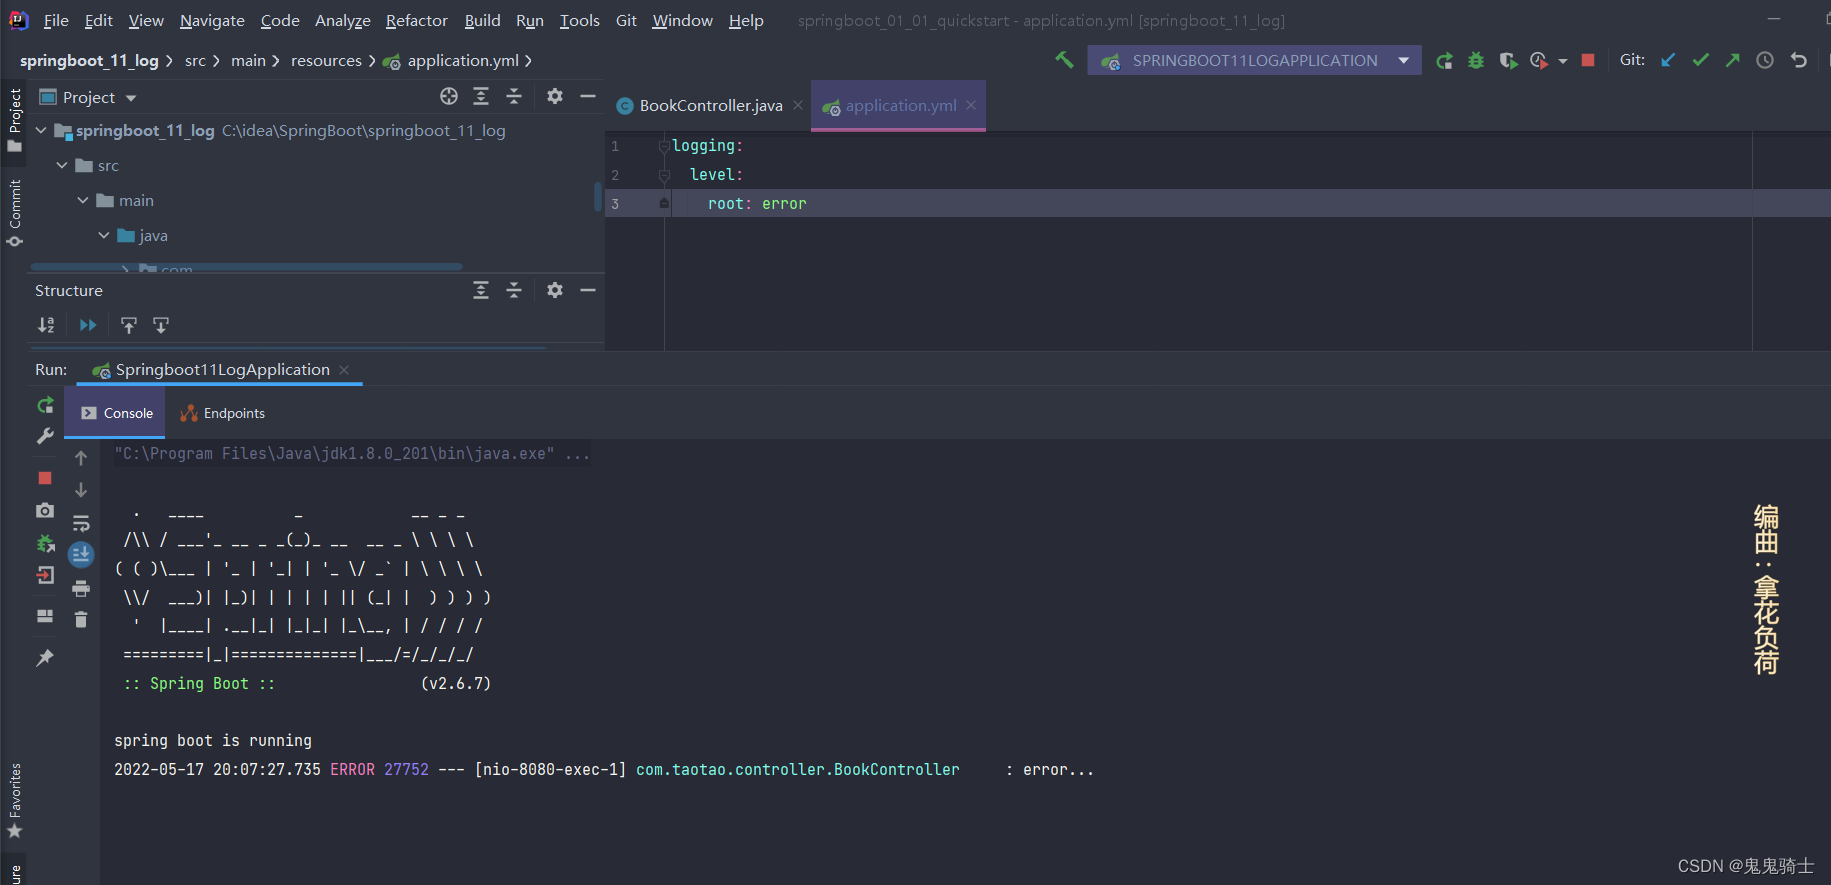
Task: Click the Exit icon in Run sidebar
Action: click(x=45, y=575)
